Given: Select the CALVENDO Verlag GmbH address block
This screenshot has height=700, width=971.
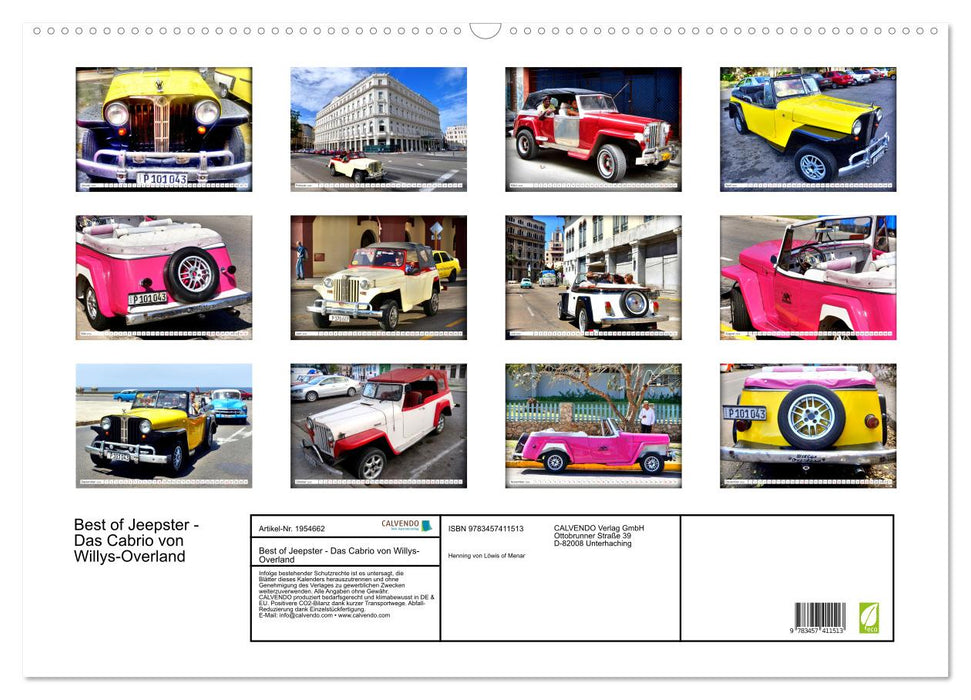Looking at the screenshot, I should click(x=597, y=535).
